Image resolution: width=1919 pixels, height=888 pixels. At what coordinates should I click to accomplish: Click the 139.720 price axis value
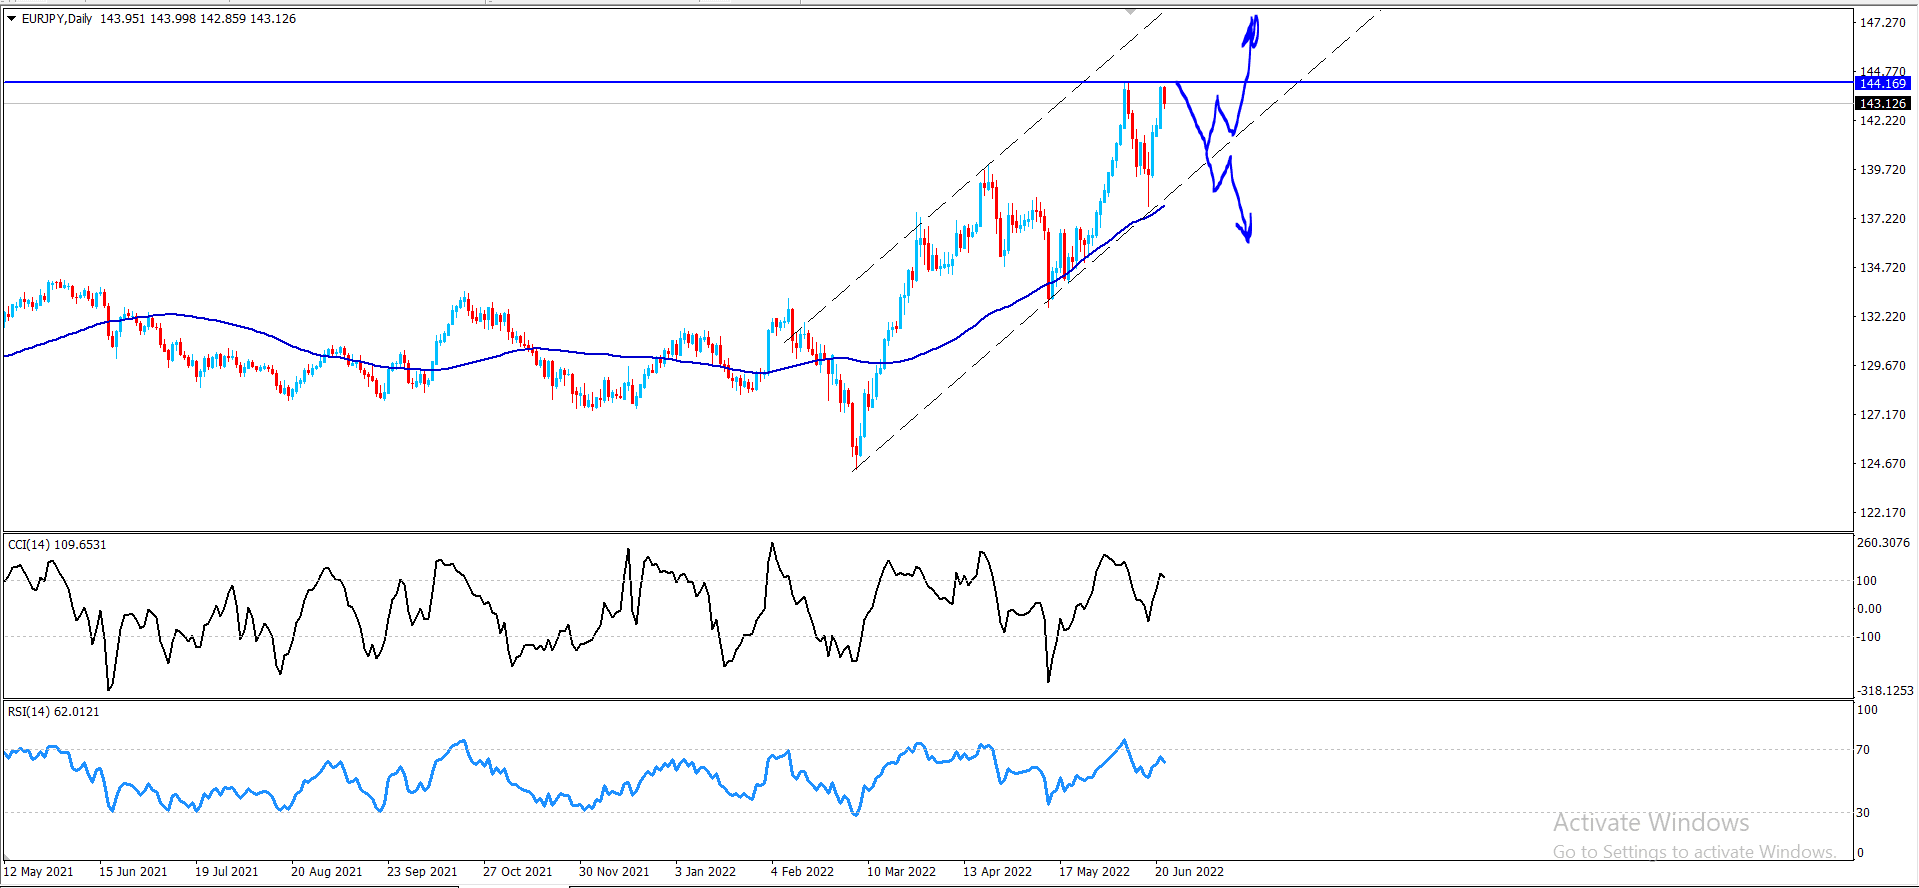(x=1882, y=169)
